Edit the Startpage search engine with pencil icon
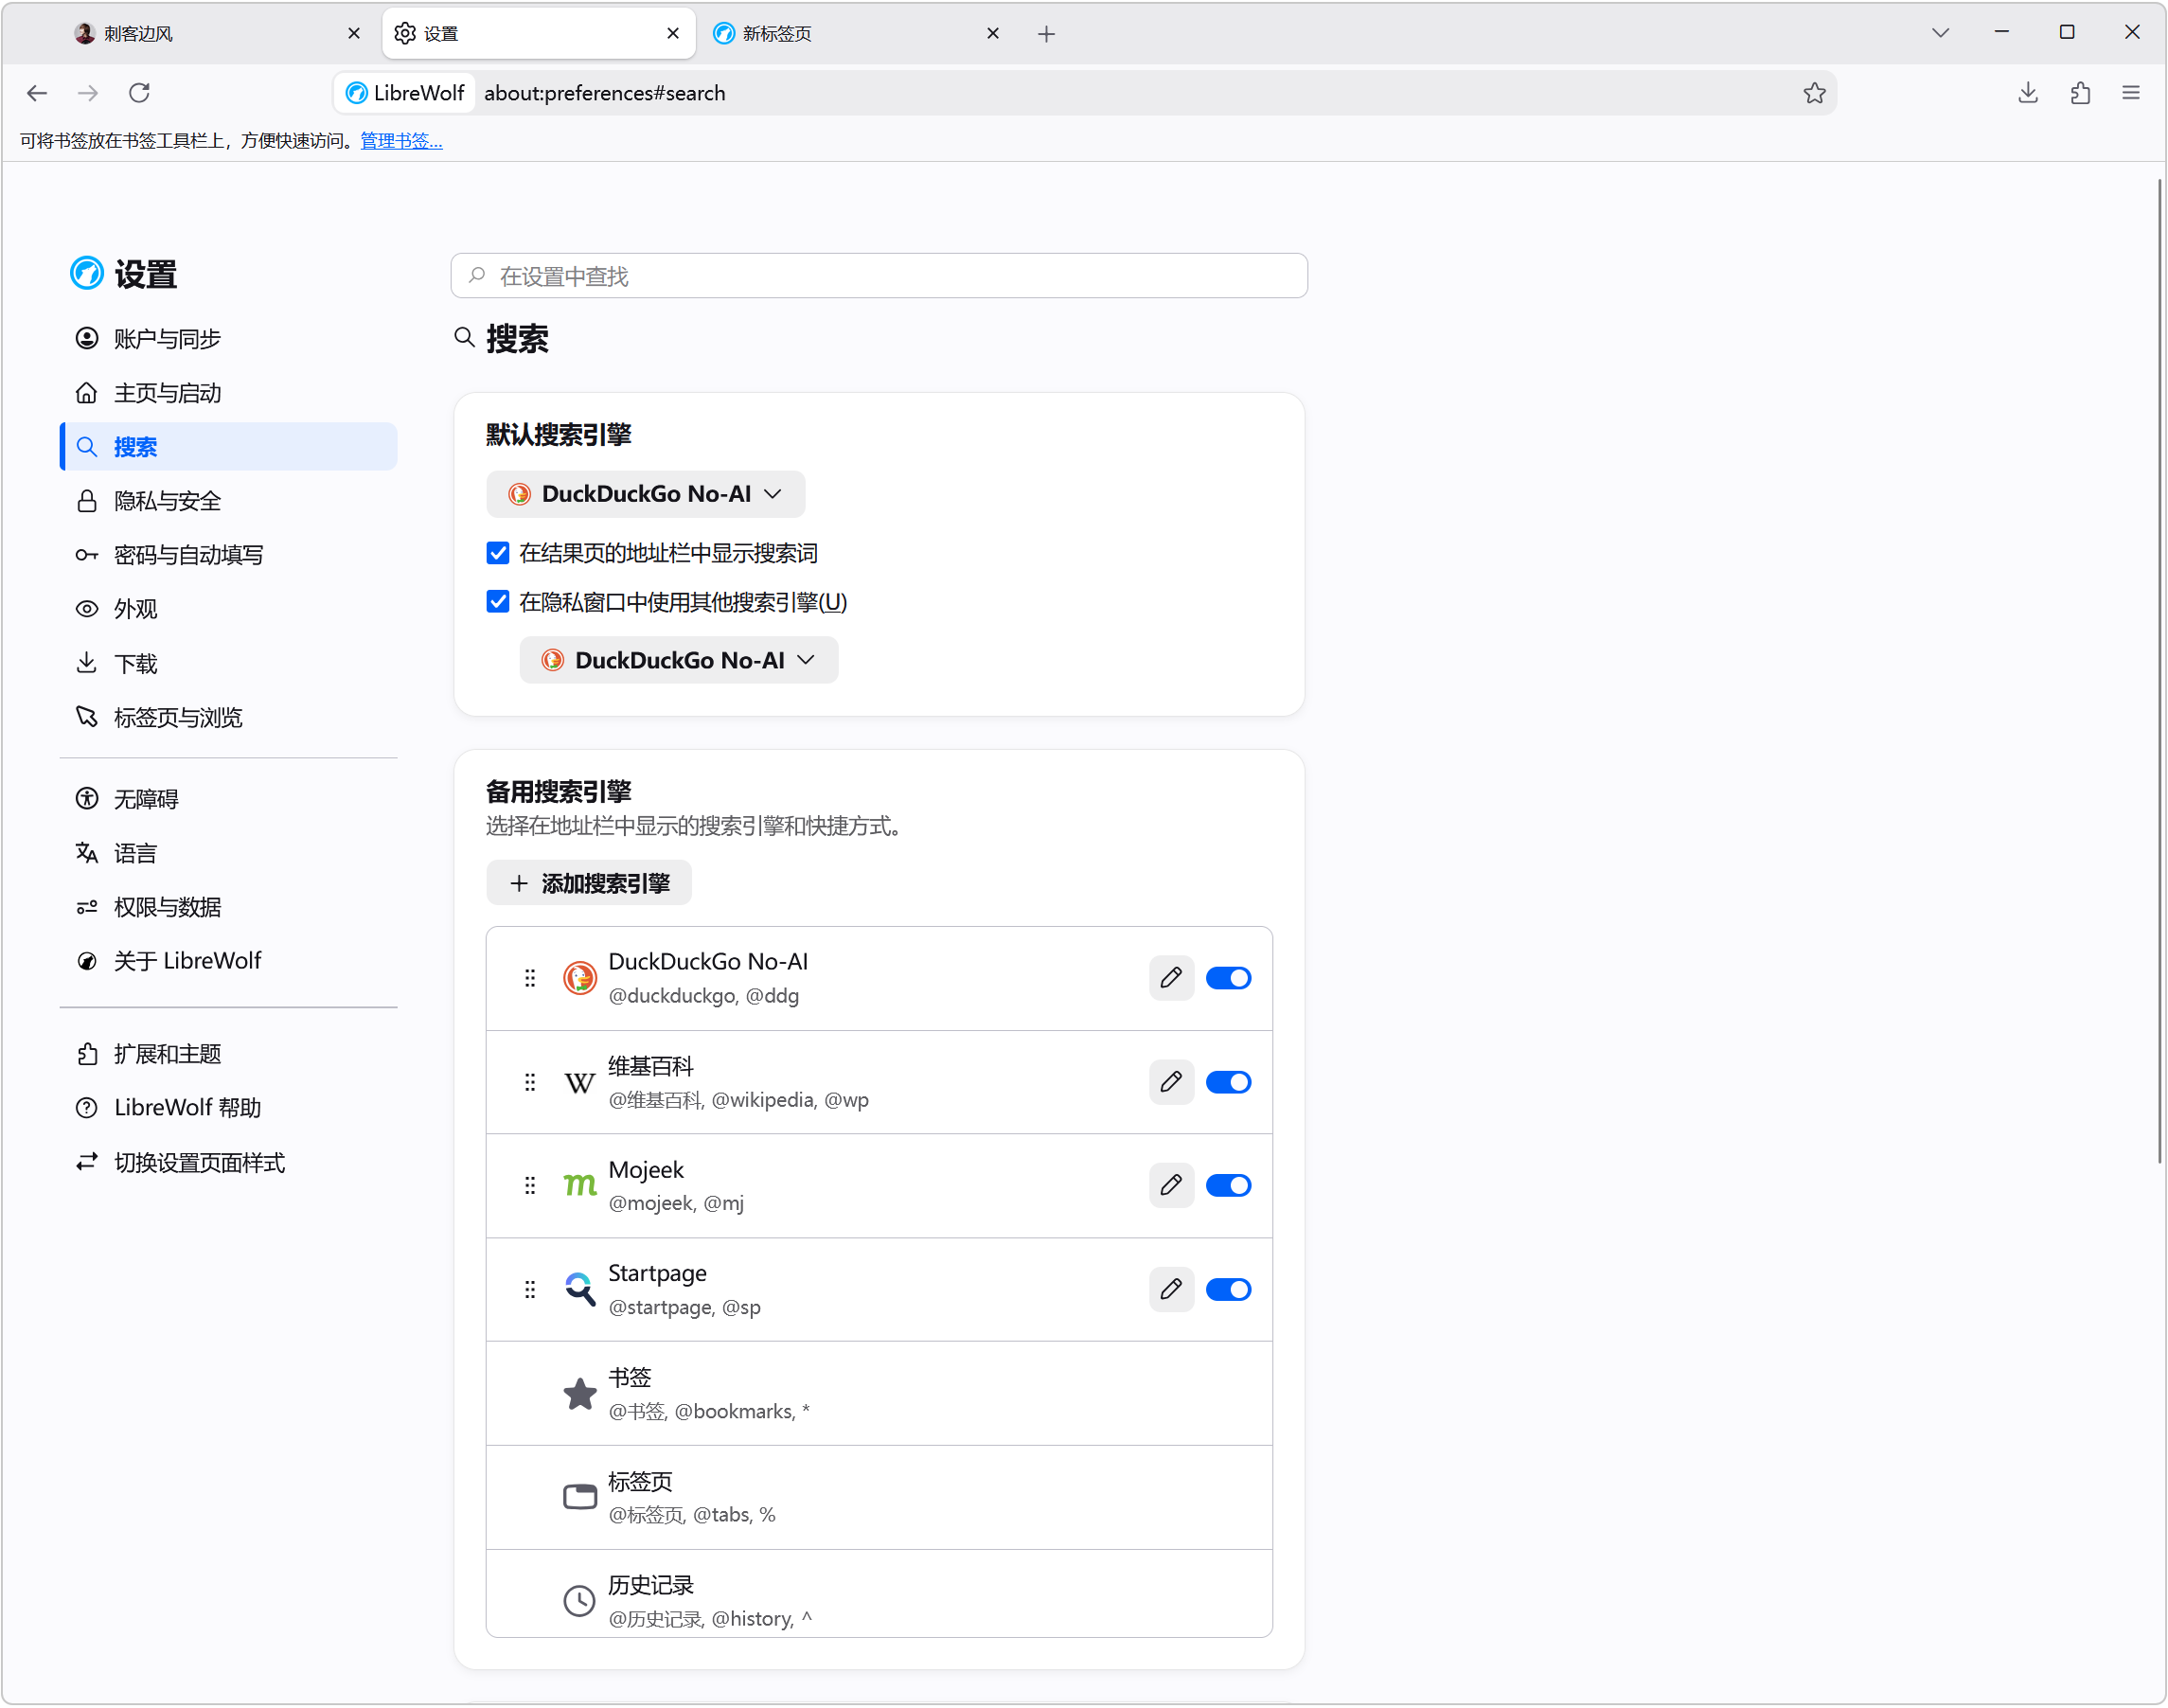The height and width of the screenshot is (1708, 2168). tap(1171, 1289)
